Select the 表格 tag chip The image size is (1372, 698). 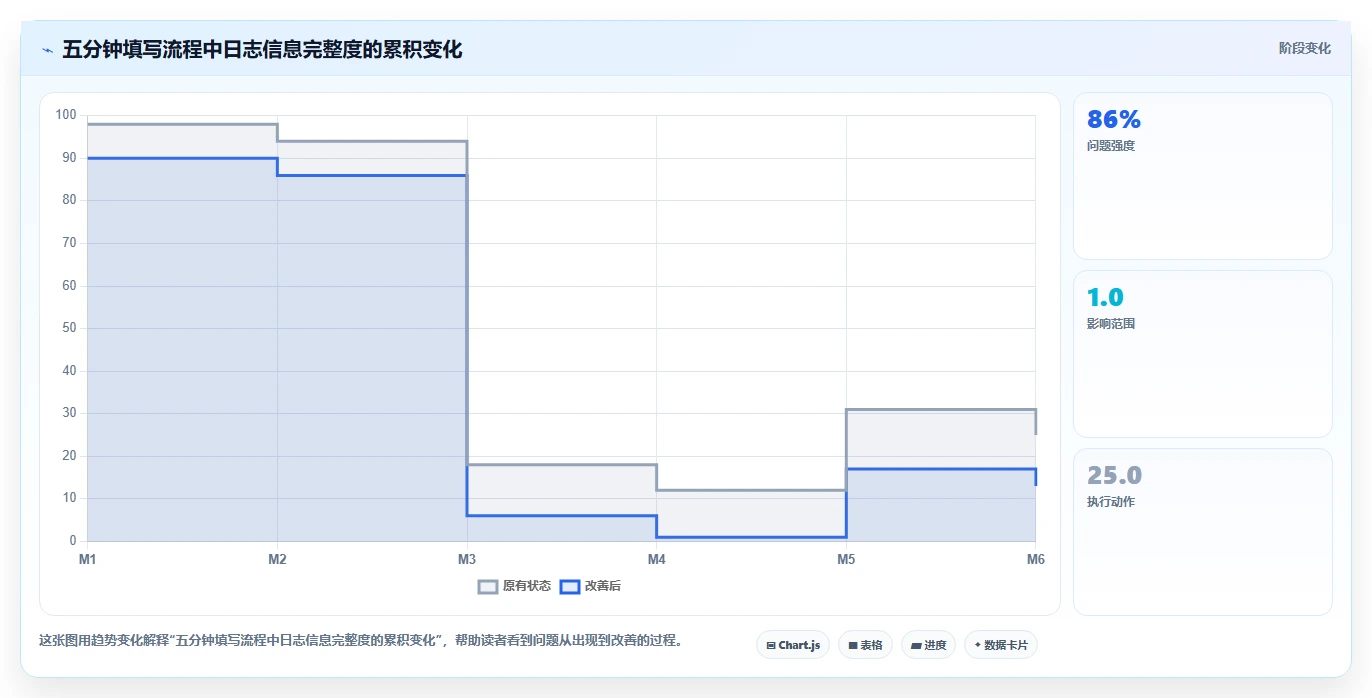[x=865, y=645]
